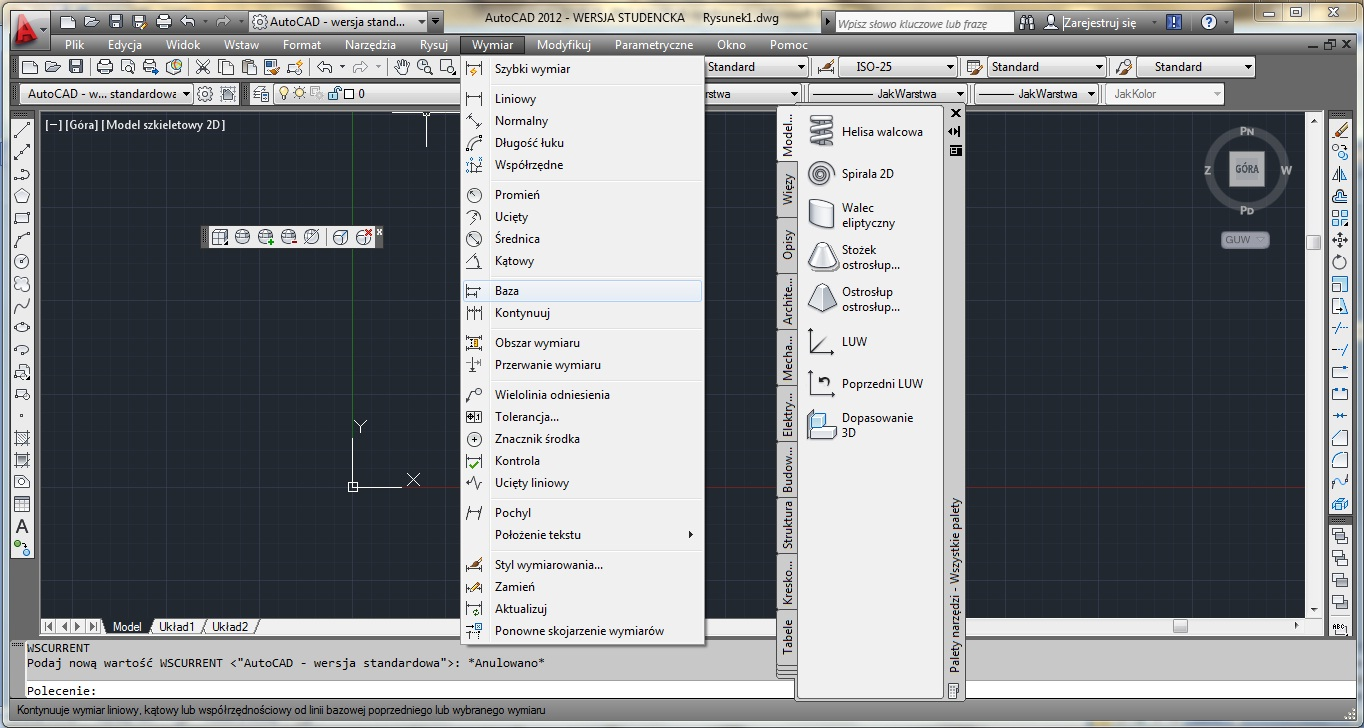Viewport: 1364px width, 728px height.
Task: Switch to the Układ1 layout tab
Action: point(177,627)
